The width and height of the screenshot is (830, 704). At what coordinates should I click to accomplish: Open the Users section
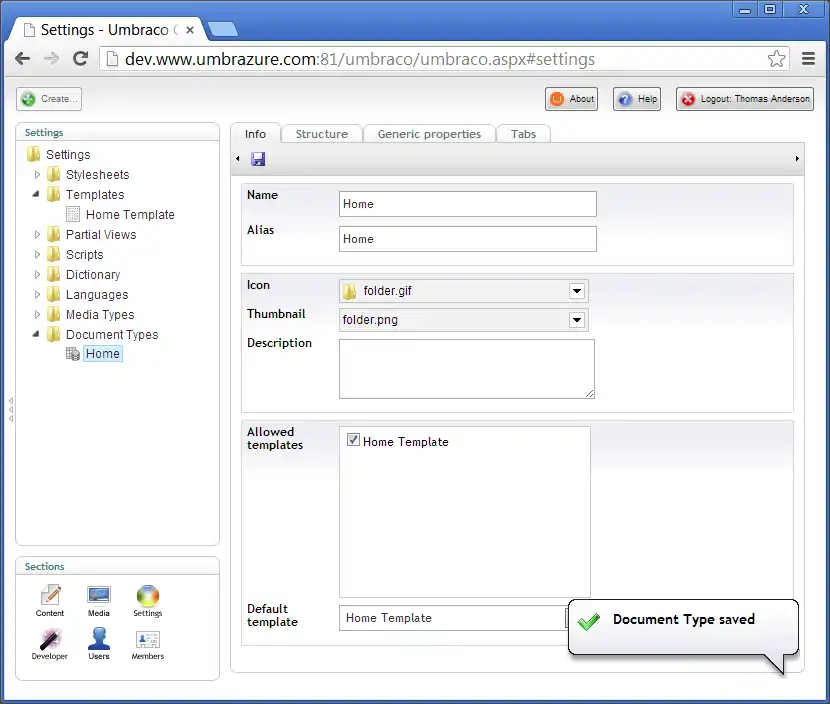tap(99, 644)
